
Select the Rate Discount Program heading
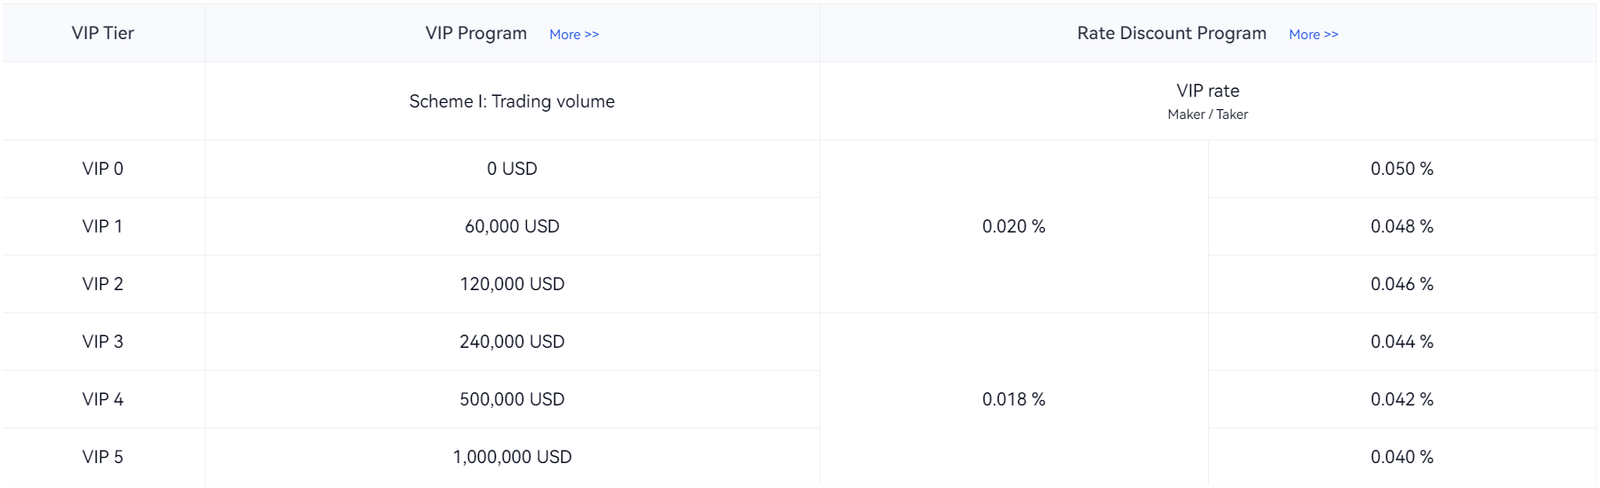1171,33
